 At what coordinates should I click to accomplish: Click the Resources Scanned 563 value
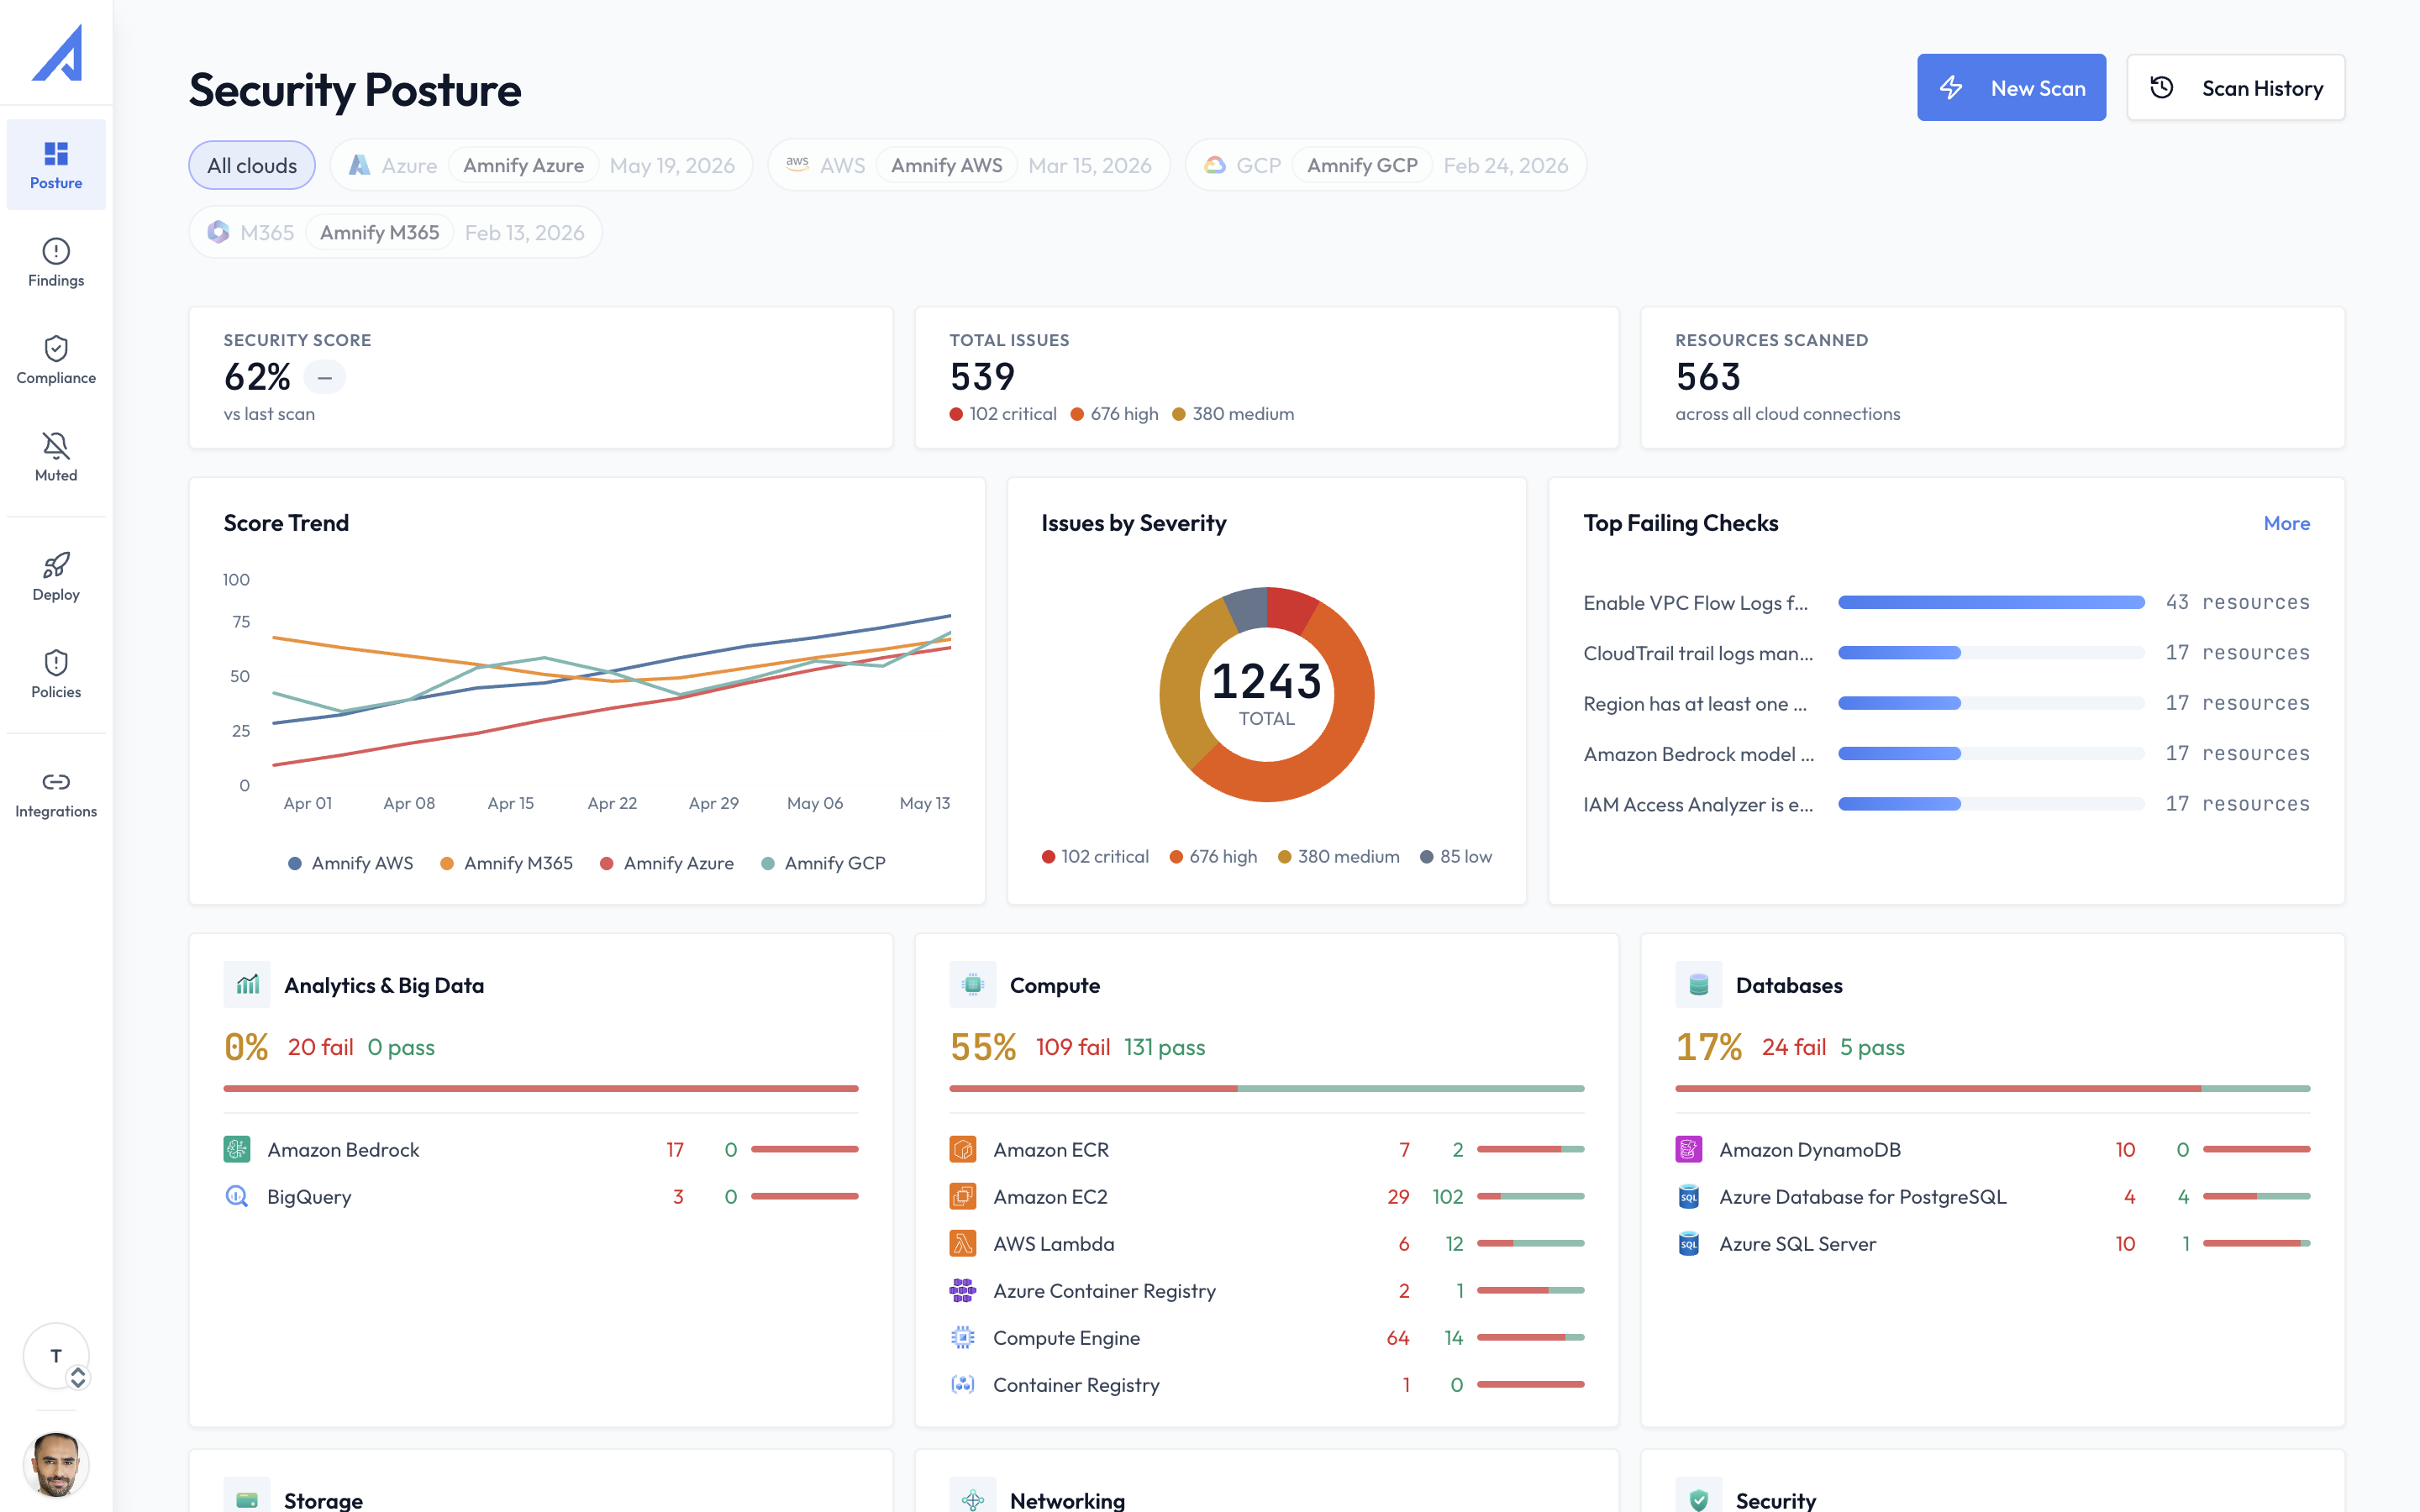1708,377
